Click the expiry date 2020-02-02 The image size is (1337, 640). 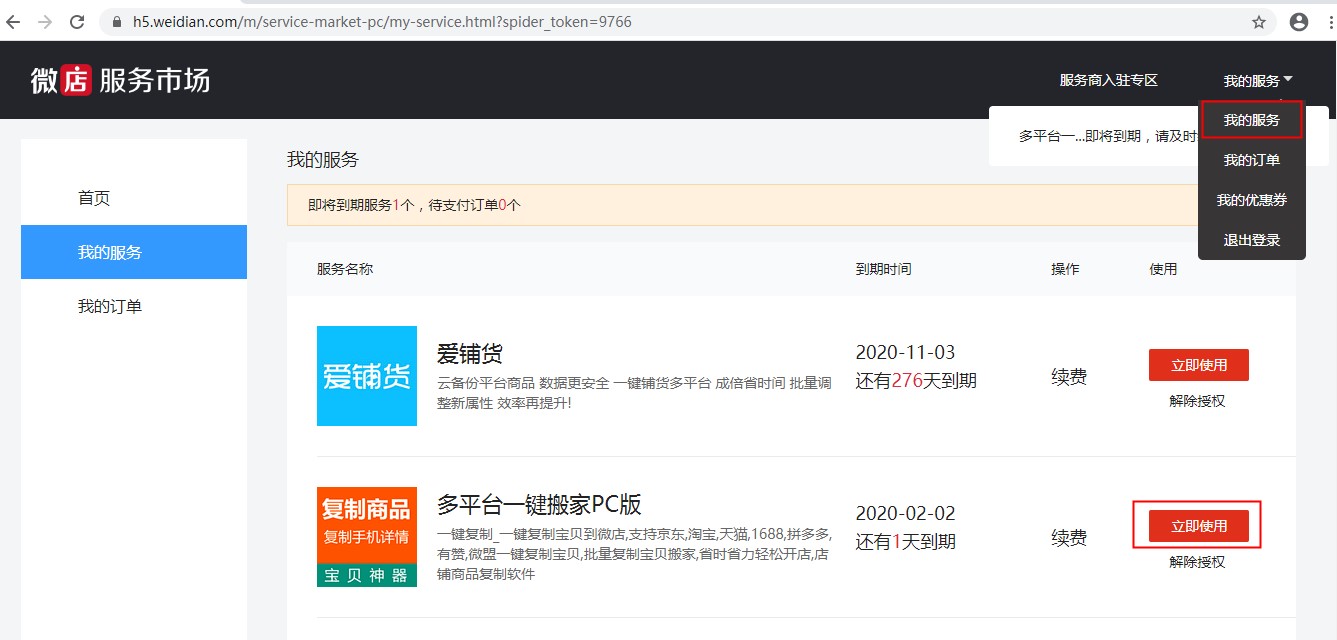click(x=906, y=513)
